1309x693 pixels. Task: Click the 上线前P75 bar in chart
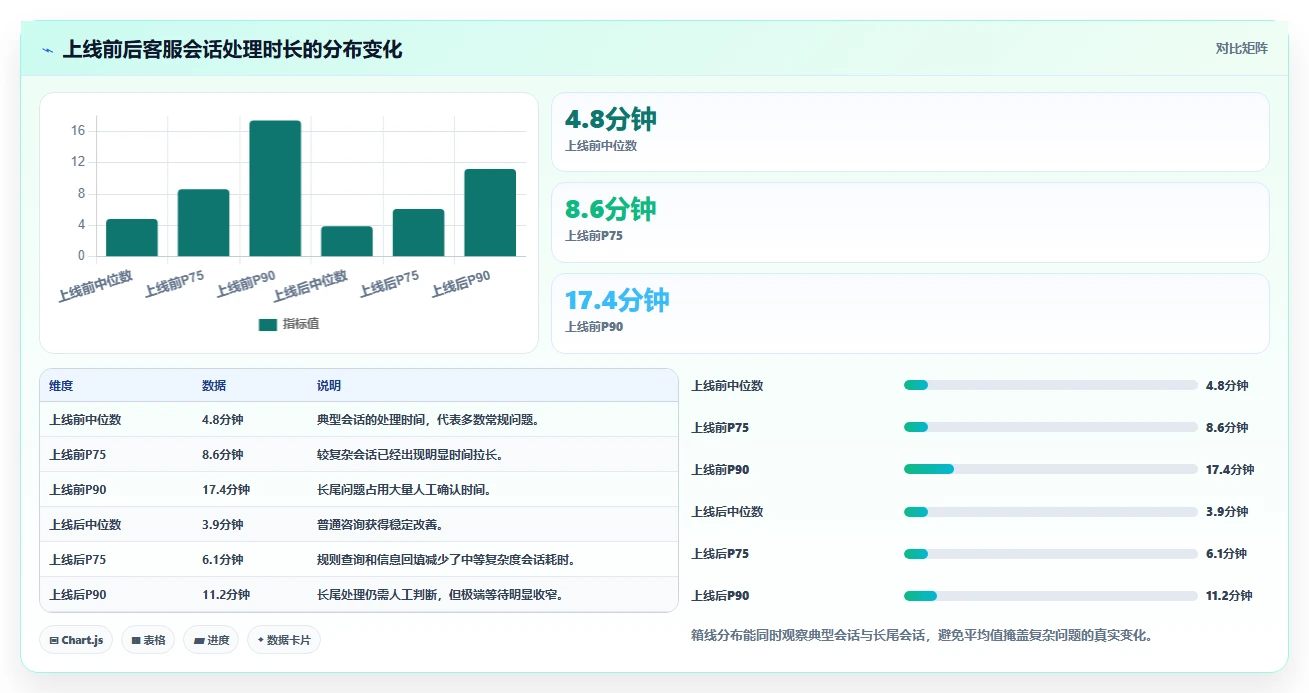point(203,223)
